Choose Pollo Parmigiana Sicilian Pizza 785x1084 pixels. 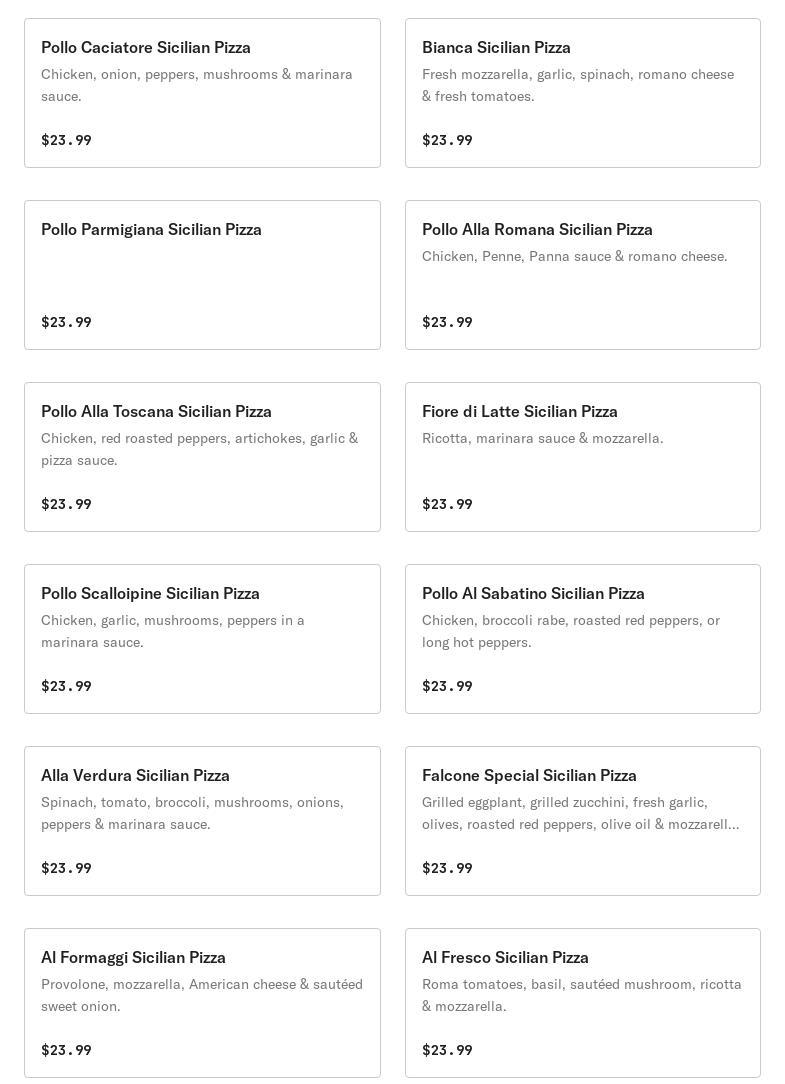click(151, 230)
